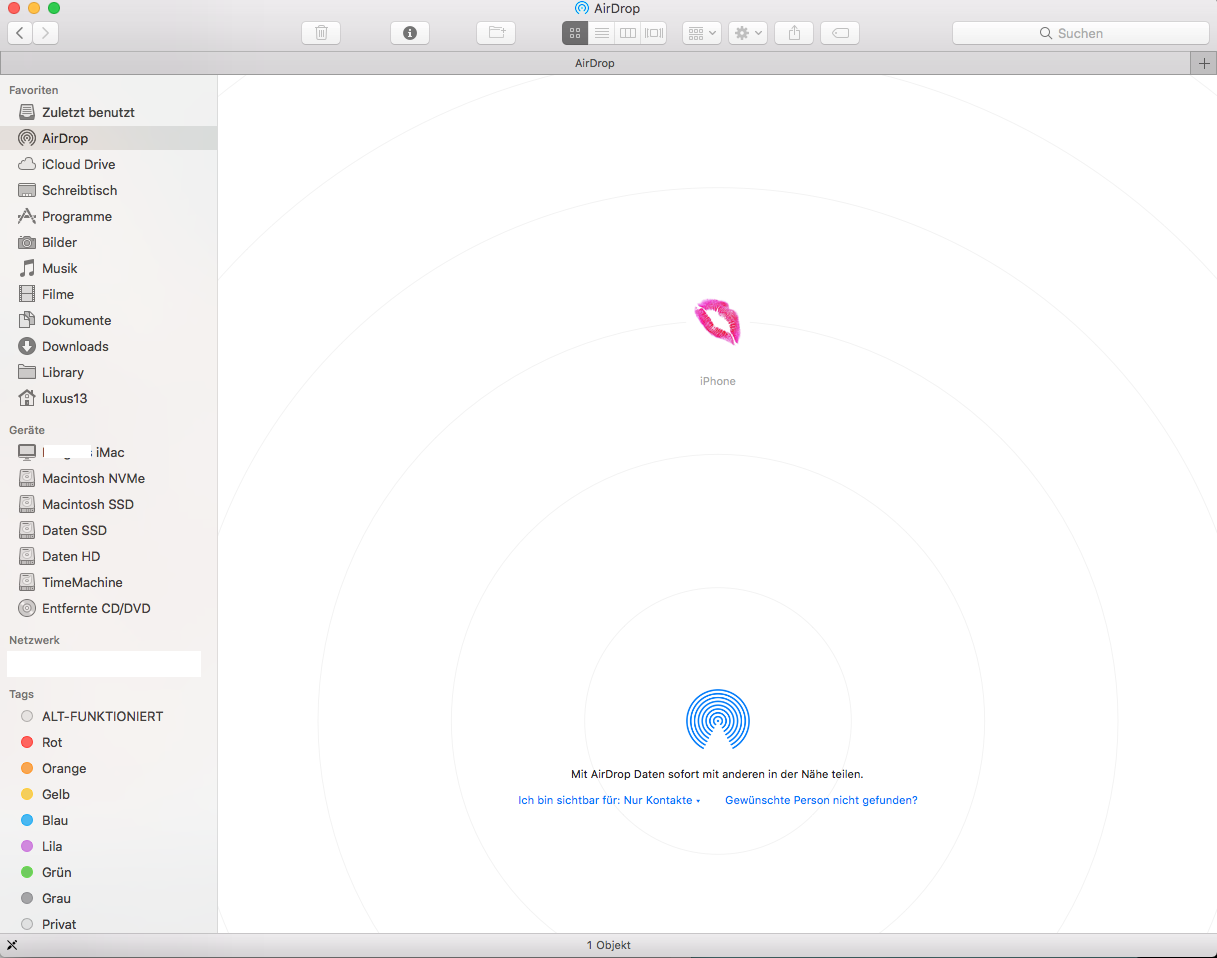Screen dimensions: 1217x958
Task: Open 'Ich bin sichtbar für' visibility dropdown
Action: click(x=609, y=800)
